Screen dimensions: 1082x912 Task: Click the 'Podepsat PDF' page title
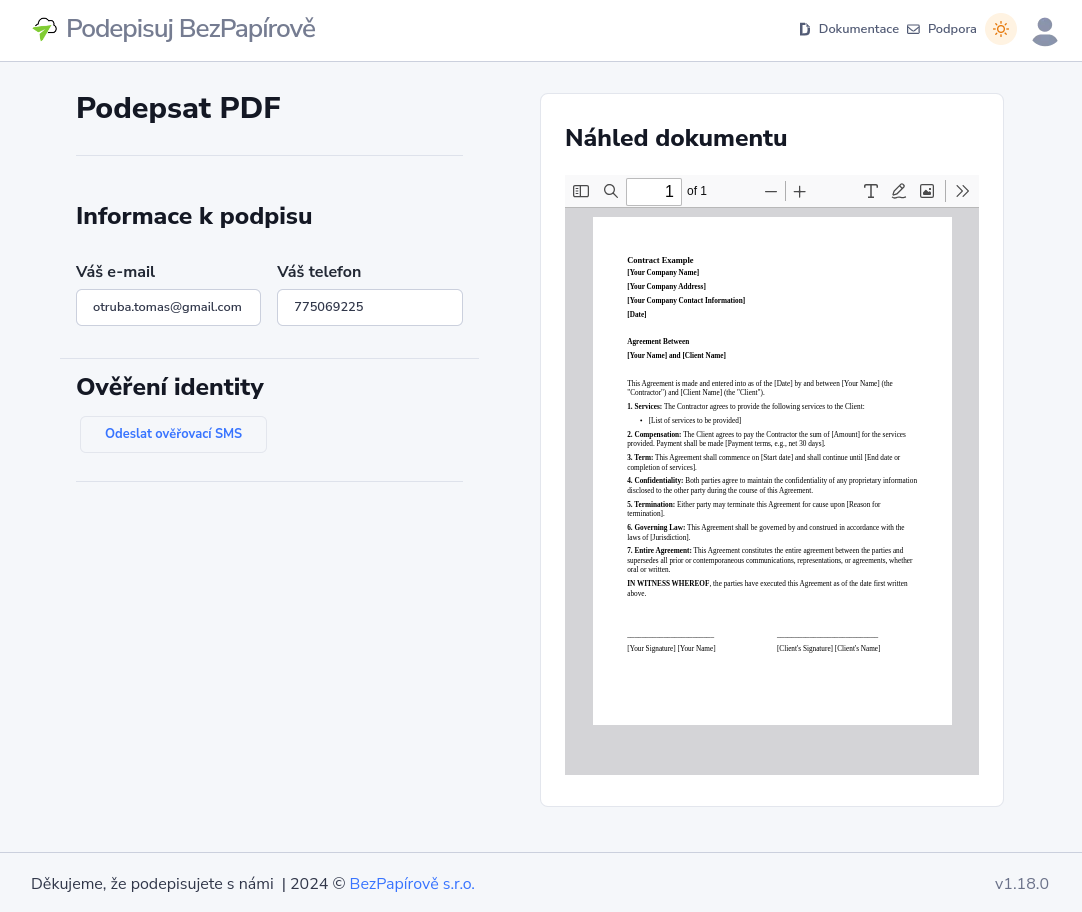[178, 108]
